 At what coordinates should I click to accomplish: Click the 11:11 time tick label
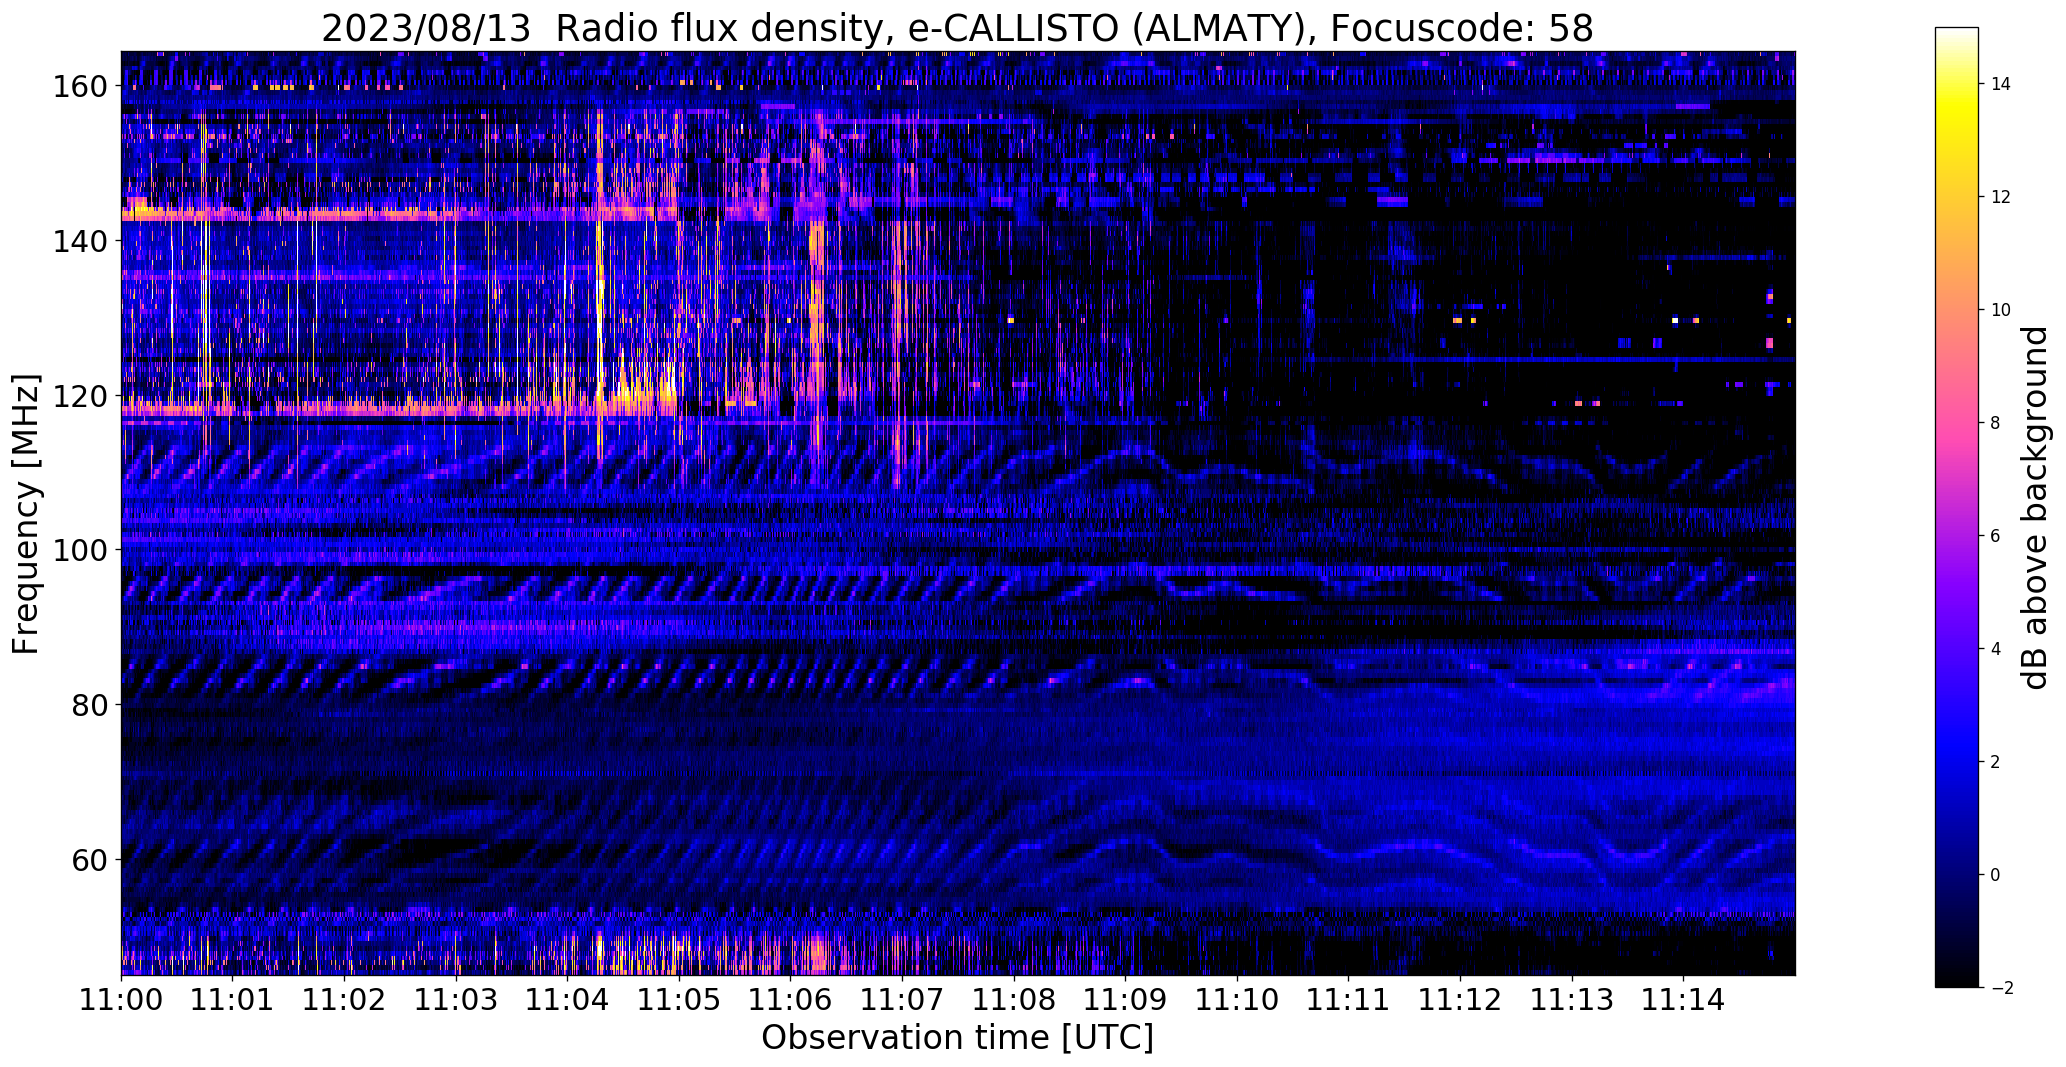click(x=1348, y=998)
